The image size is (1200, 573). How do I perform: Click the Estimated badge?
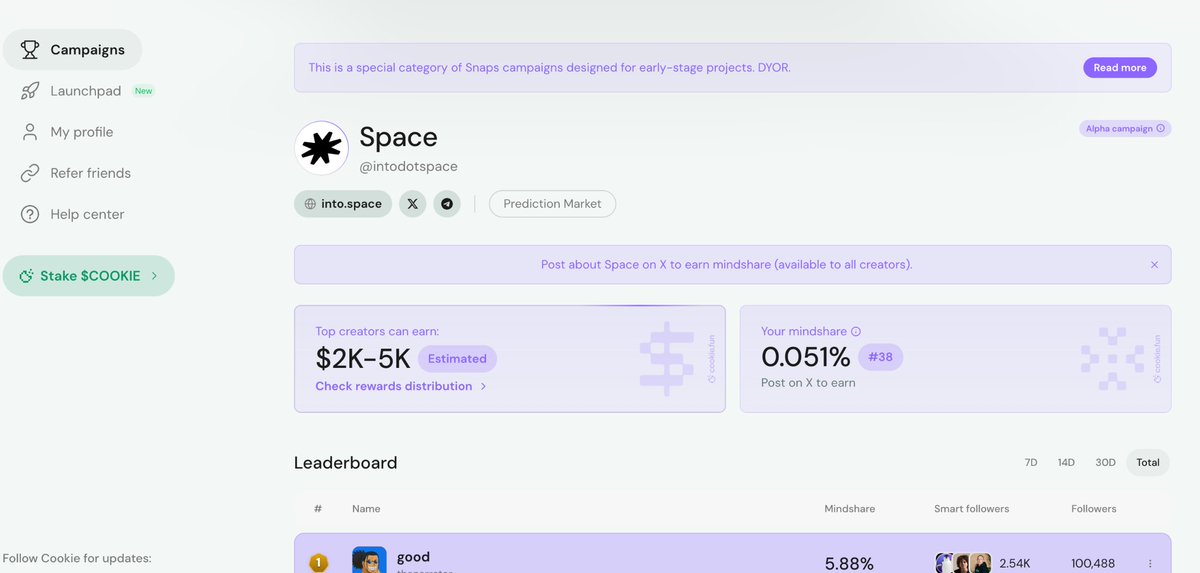tap(457, 359)
